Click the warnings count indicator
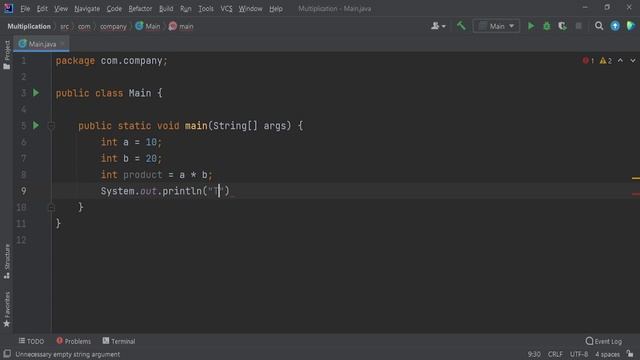Viewport: 640px width, 360px height. pyautogui.click(x=605, y=61)
